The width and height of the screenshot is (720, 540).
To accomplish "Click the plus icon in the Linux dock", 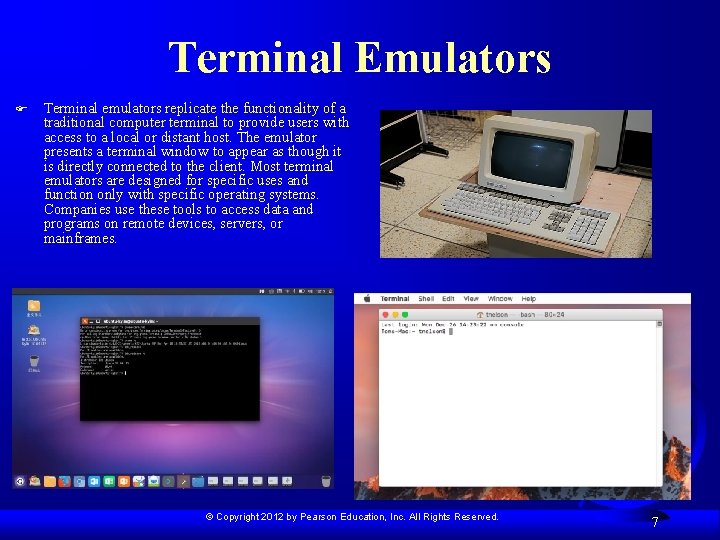I will (x=287, y=481).
